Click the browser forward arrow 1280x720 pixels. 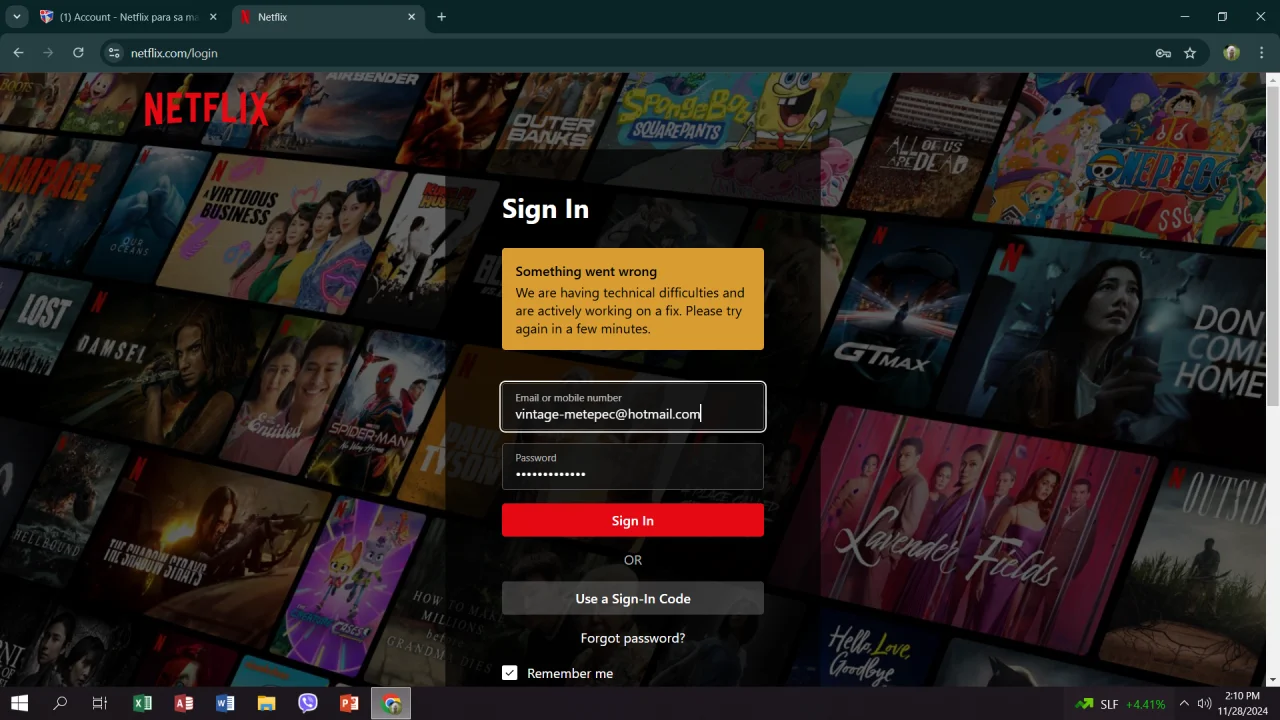(48, 53)
